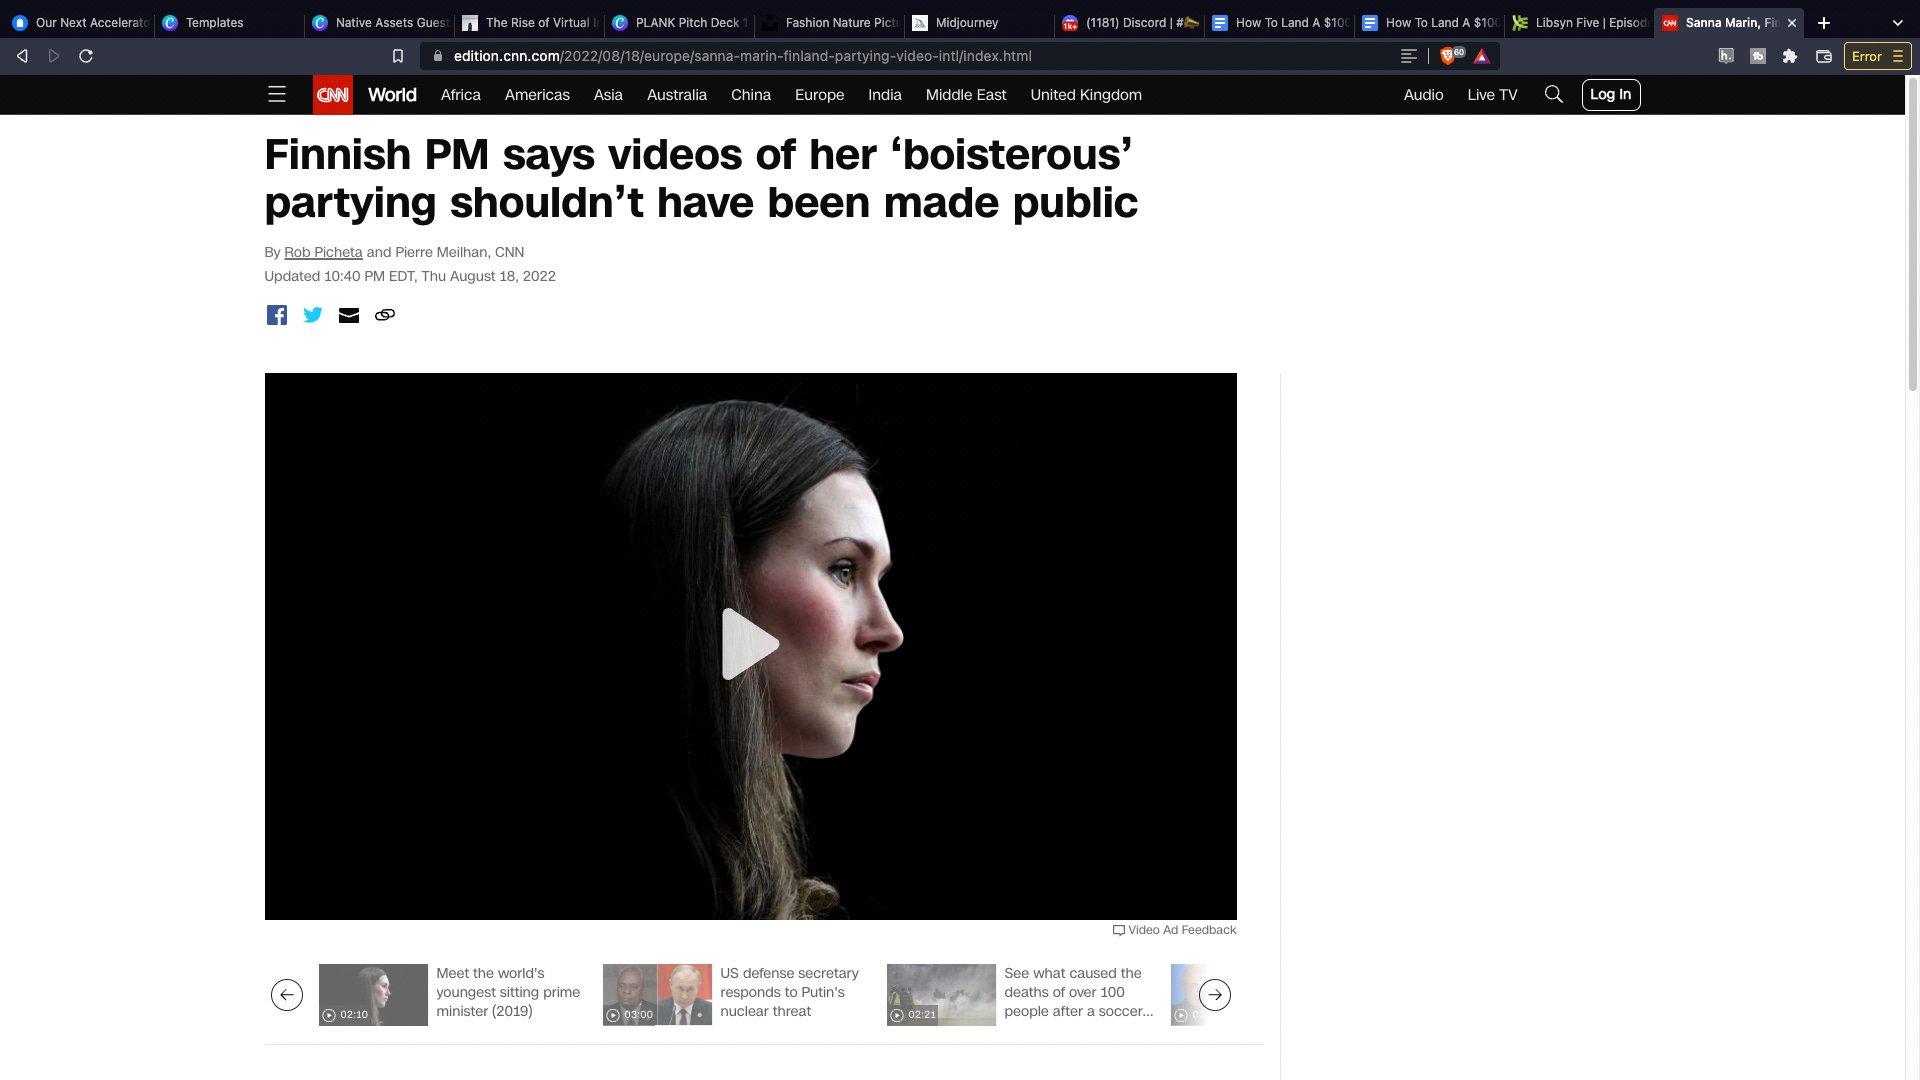
Task: Open Live TV
Action: click(x=1492, y=95)
